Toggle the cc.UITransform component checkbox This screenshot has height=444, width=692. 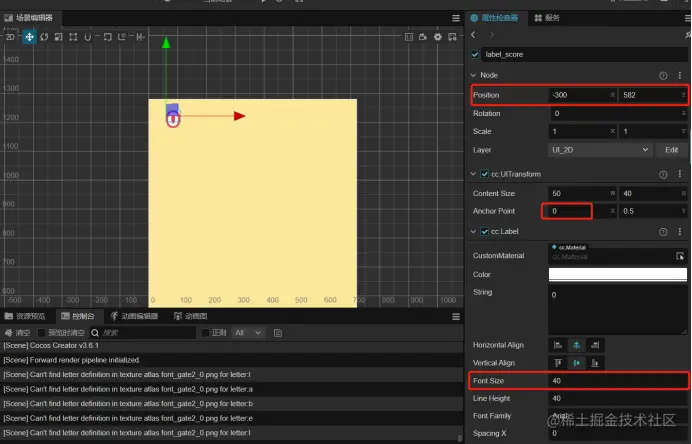coord(485,174)
